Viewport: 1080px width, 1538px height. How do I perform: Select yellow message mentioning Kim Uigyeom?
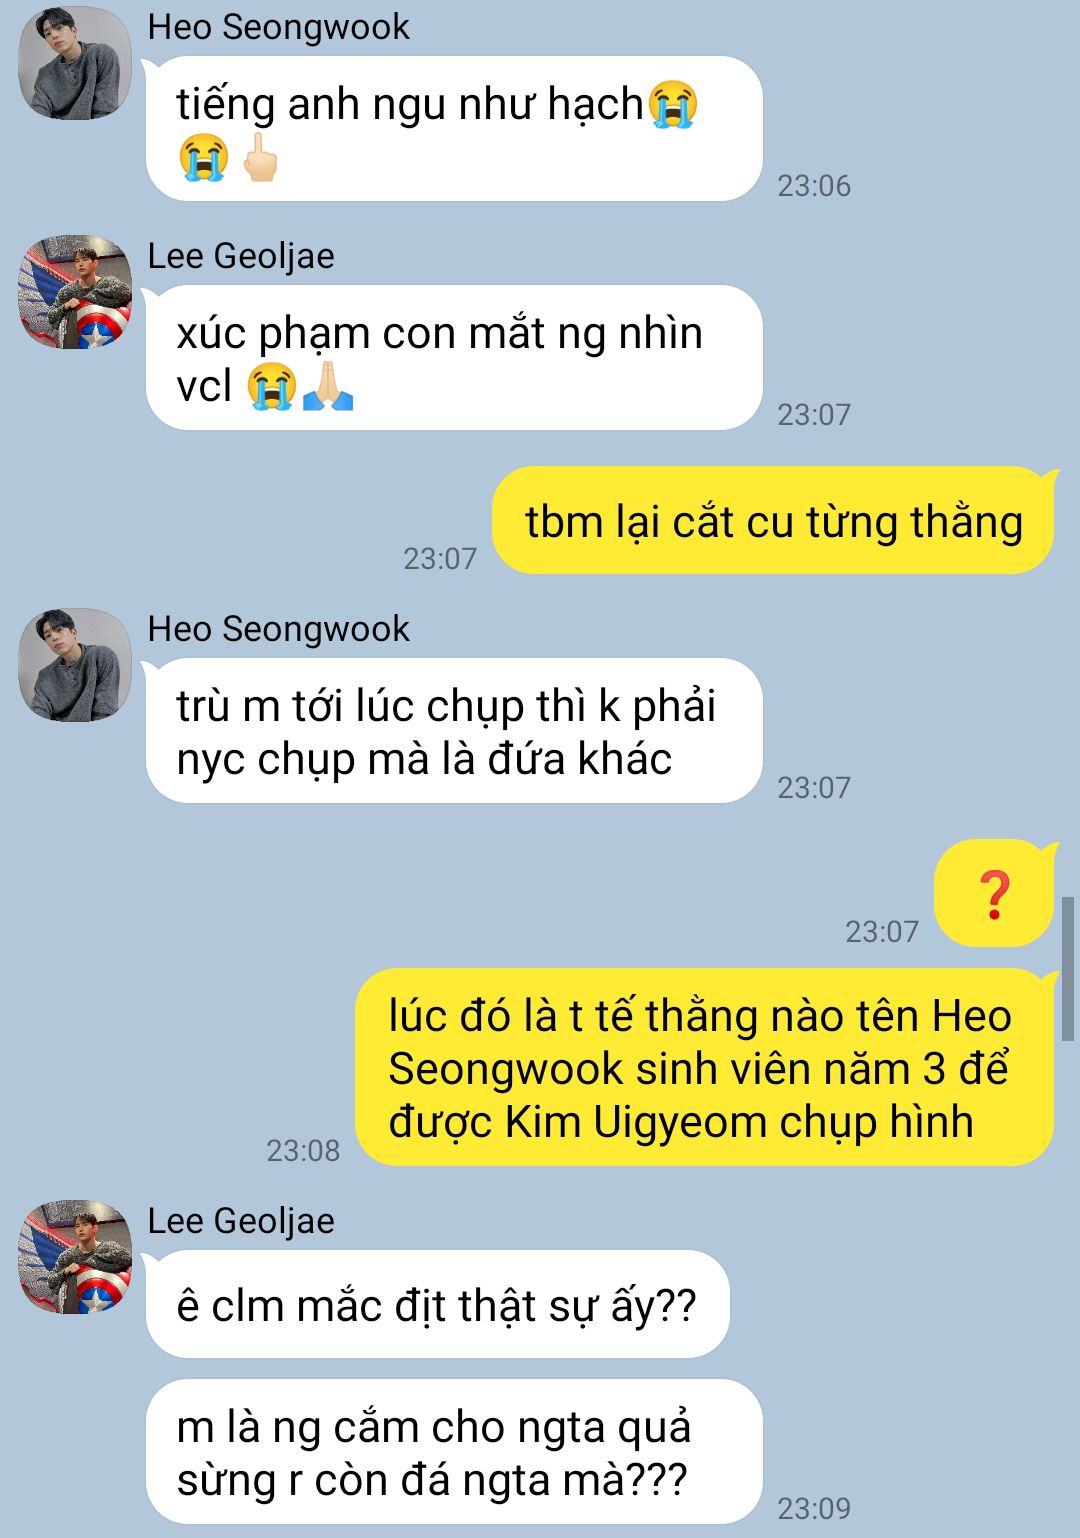tap(705, 1067)
